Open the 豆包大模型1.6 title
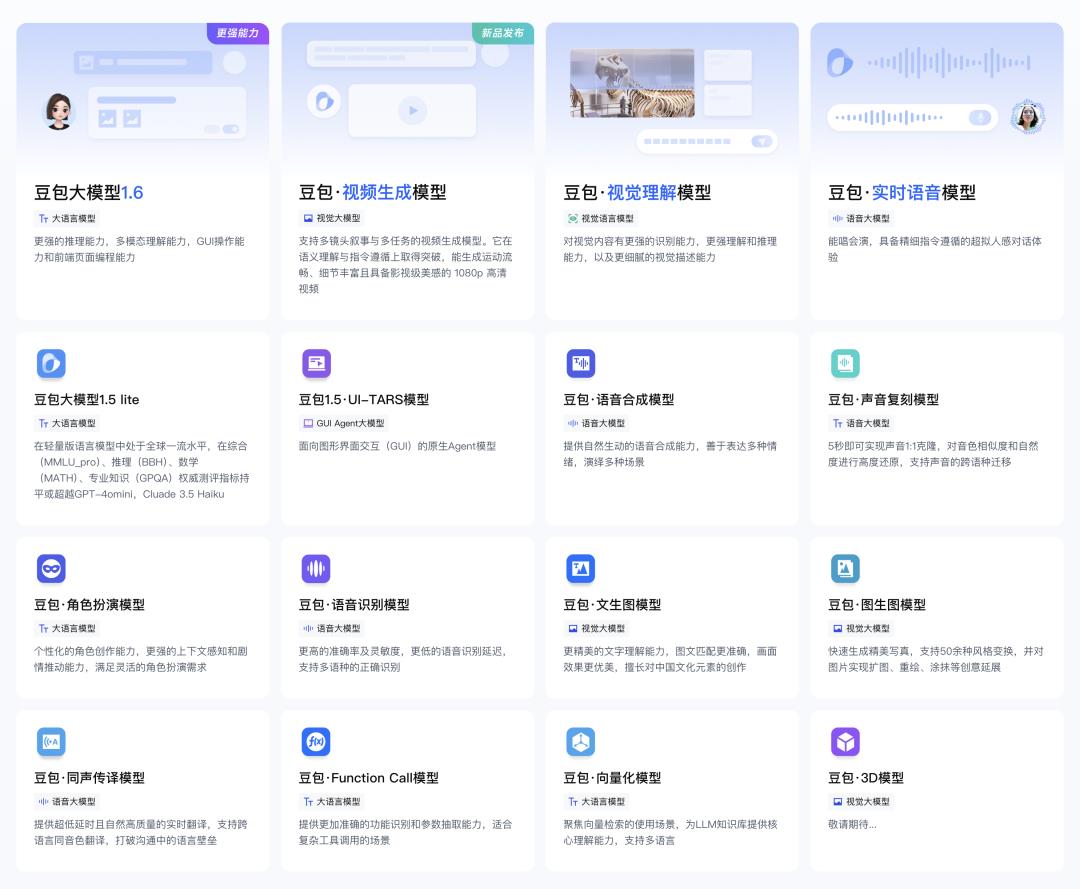Image resolution: width=1080 pixels, height=889 pixels. 89,192
